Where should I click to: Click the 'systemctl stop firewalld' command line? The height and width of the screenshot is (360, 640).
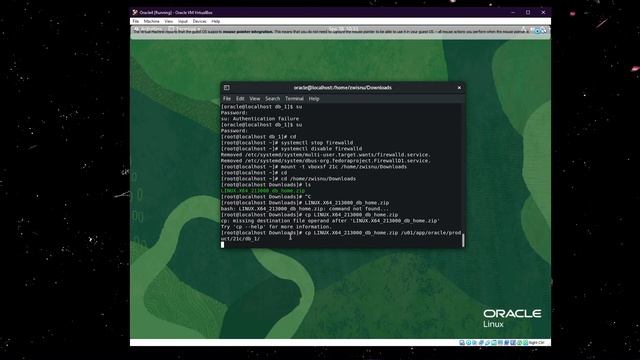(287, 142)
